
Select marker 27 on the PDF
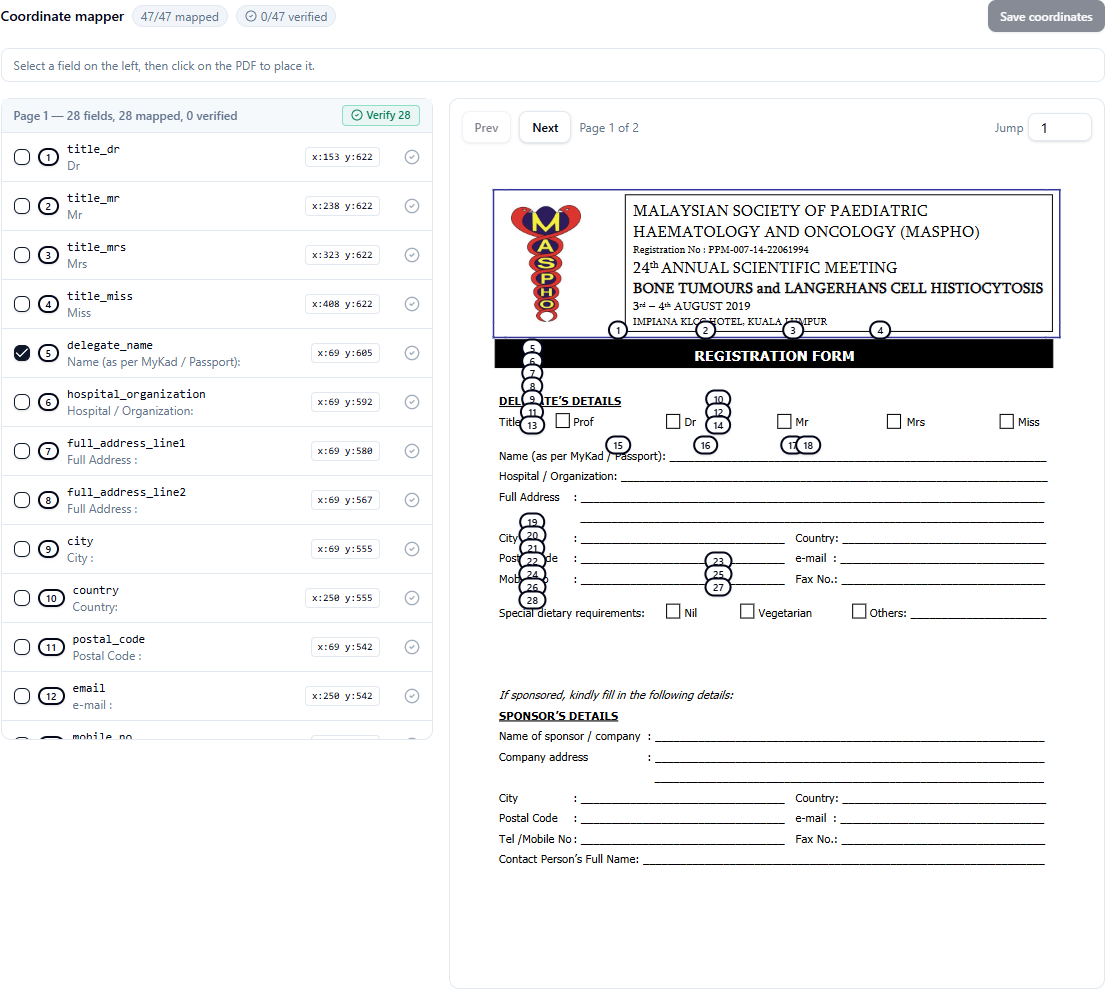(x=718, y=587)
